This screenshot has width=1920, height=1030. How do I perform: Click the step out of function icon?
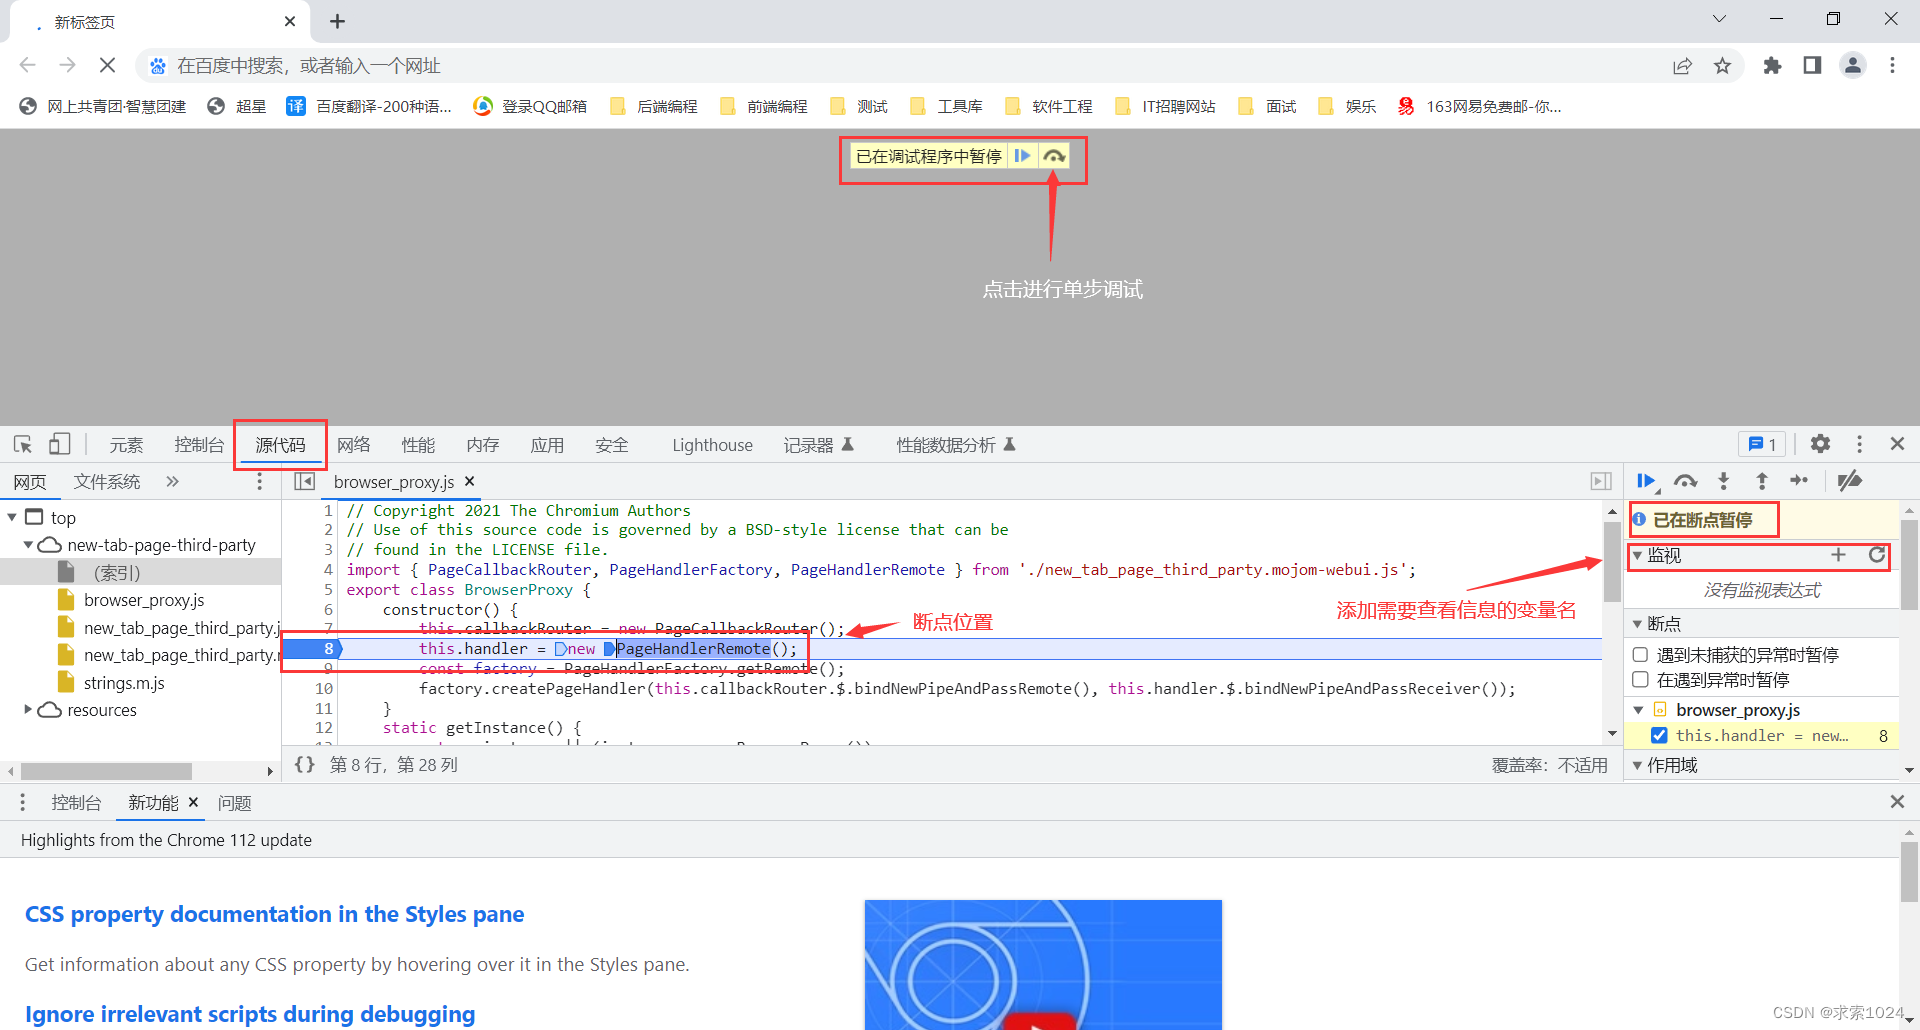pyautogui.click(x=1762, y=481)
